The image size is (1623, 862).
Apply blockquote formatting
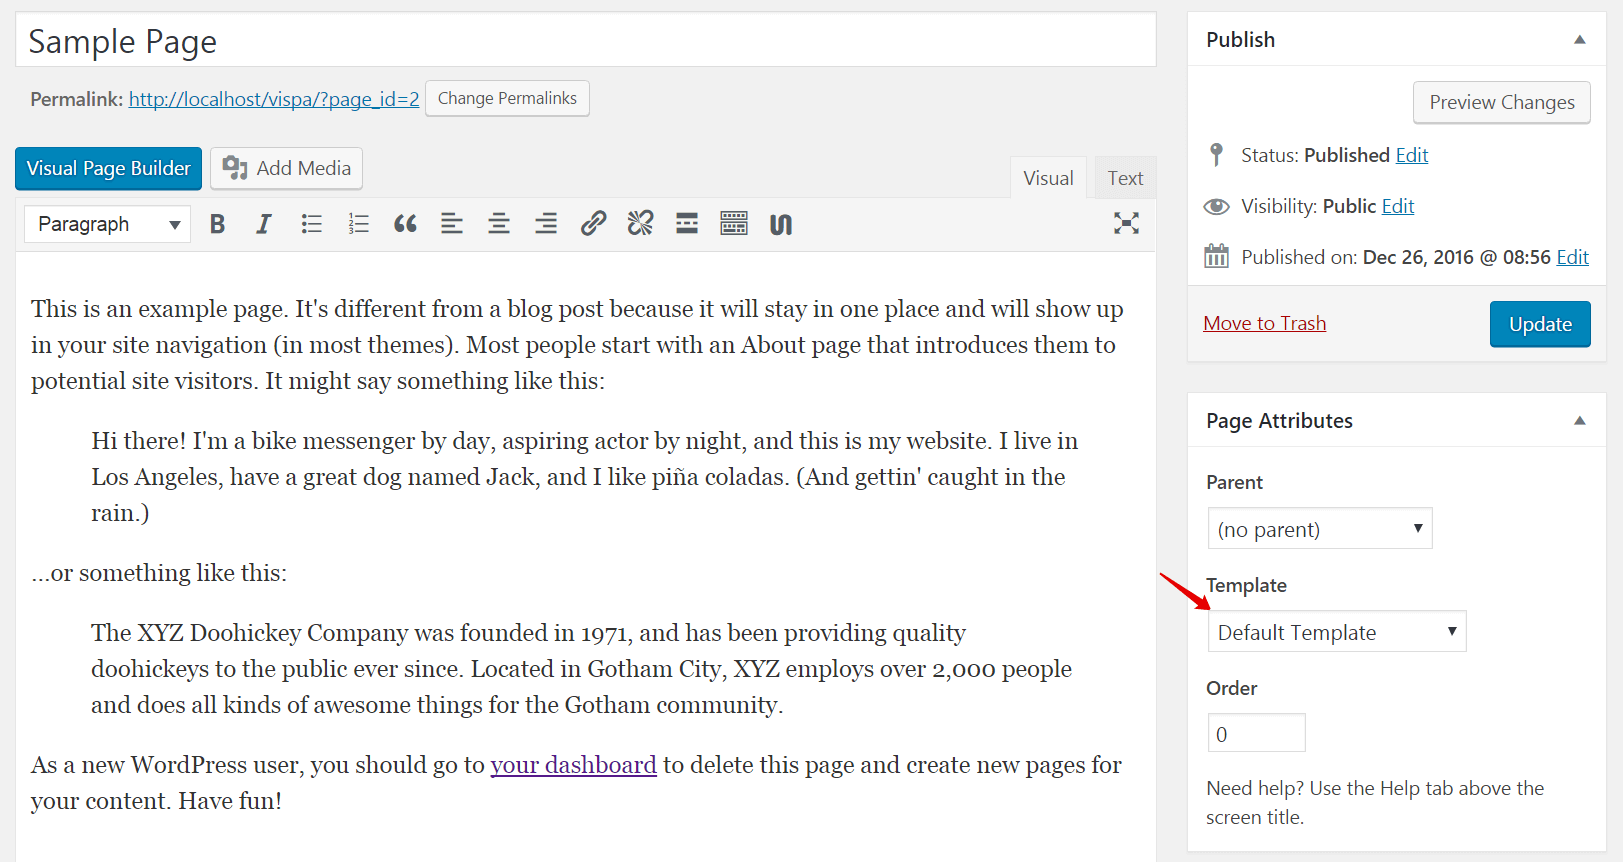click(405, 224)
